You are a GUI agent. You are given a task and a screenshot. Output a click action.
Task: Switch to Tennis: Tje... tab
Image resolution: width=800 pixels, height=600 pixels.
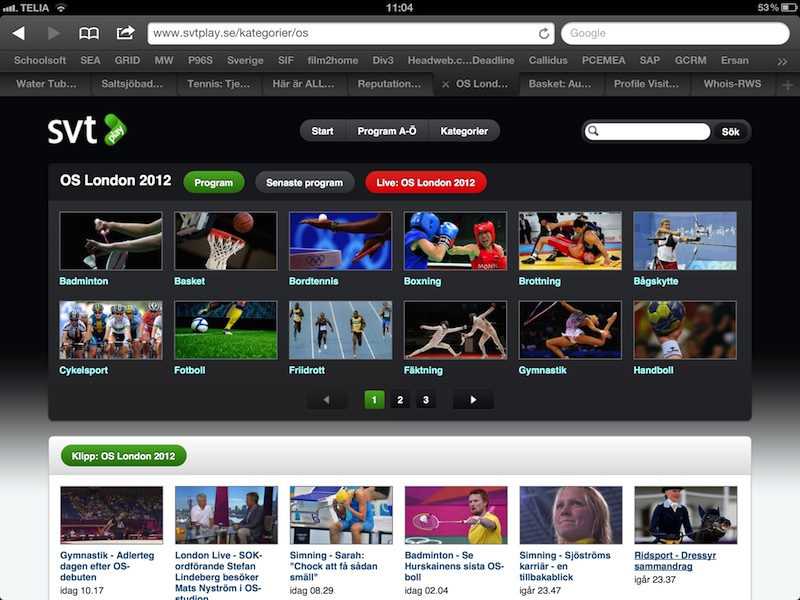(219, 84)
